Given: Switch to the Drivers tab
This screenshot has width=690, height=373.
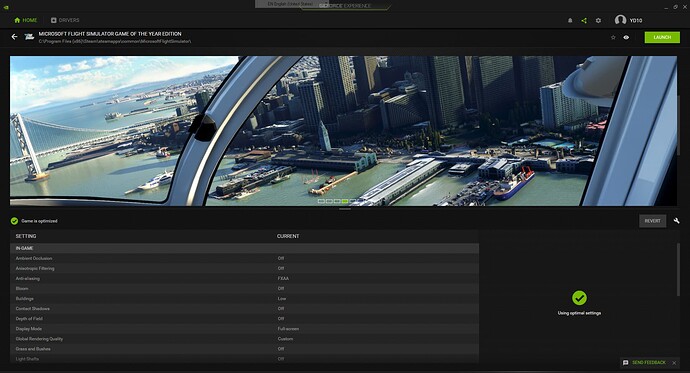Looking at the screenshot, I should [65, 20].
